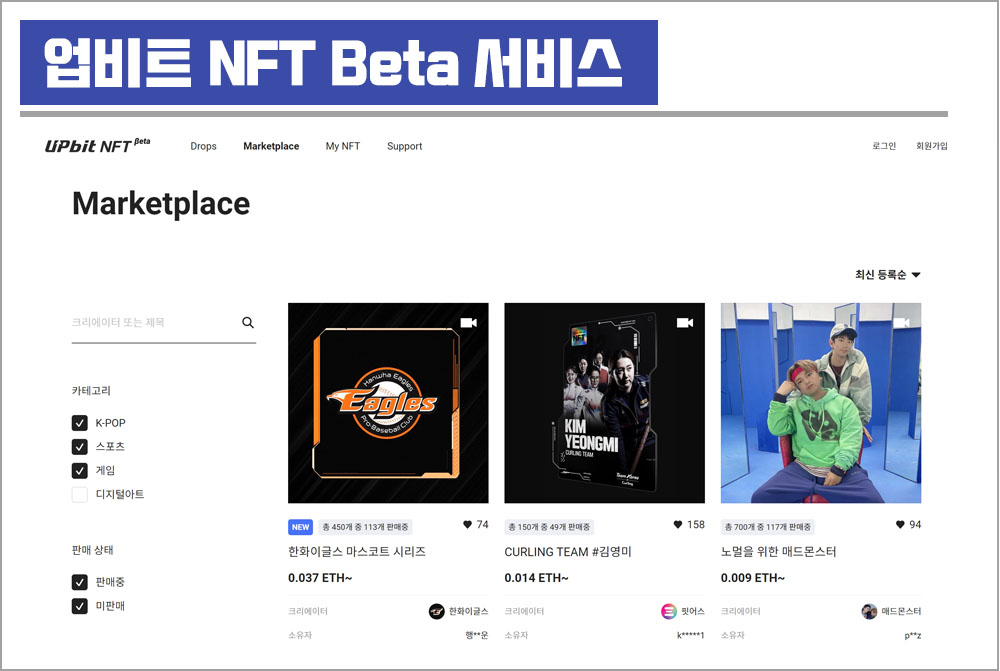Viewport: 1000px width, 671px height.
Task: Uncheck the K-POP category checkbox
Action: point(80,423)
